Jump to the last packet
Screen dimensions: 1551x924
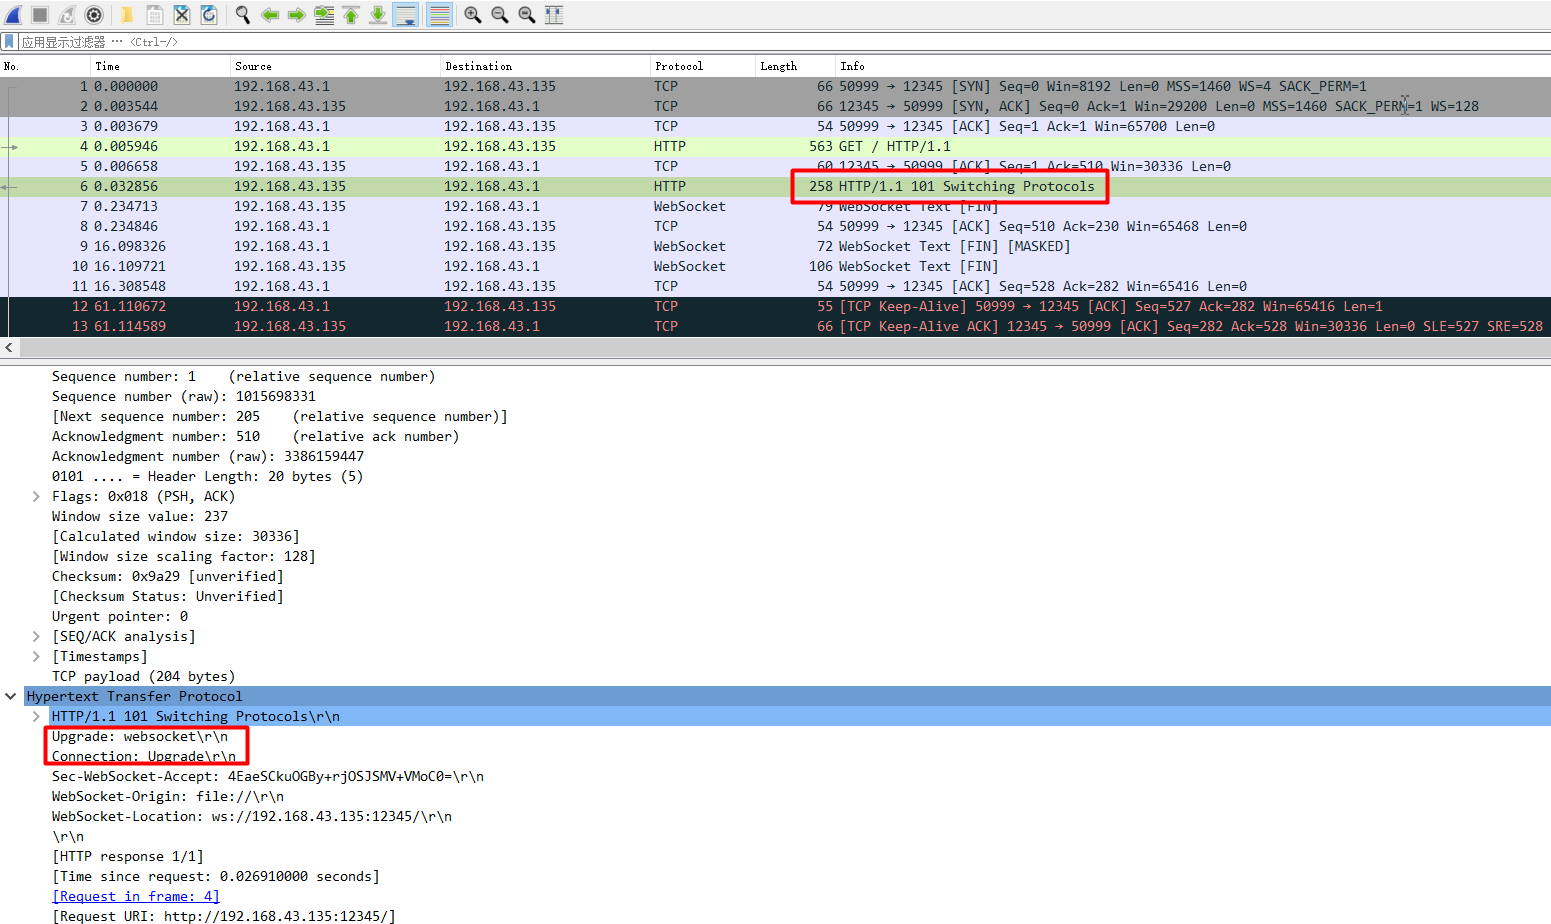pyautogui.click(x=378, y=14)
